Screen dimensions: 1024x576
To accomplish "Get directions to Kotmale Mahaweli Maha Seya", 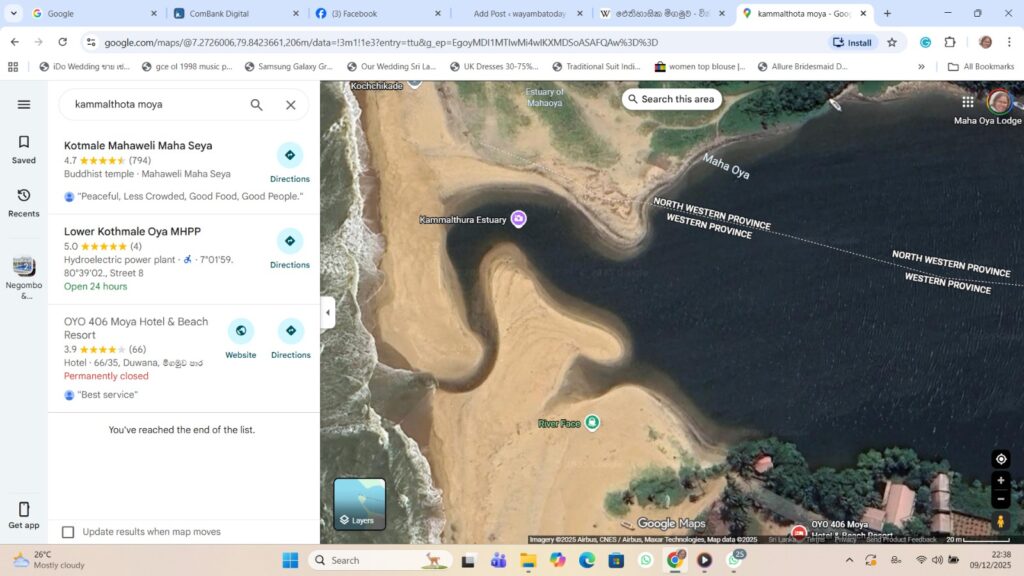I will (x=290, y=162).
